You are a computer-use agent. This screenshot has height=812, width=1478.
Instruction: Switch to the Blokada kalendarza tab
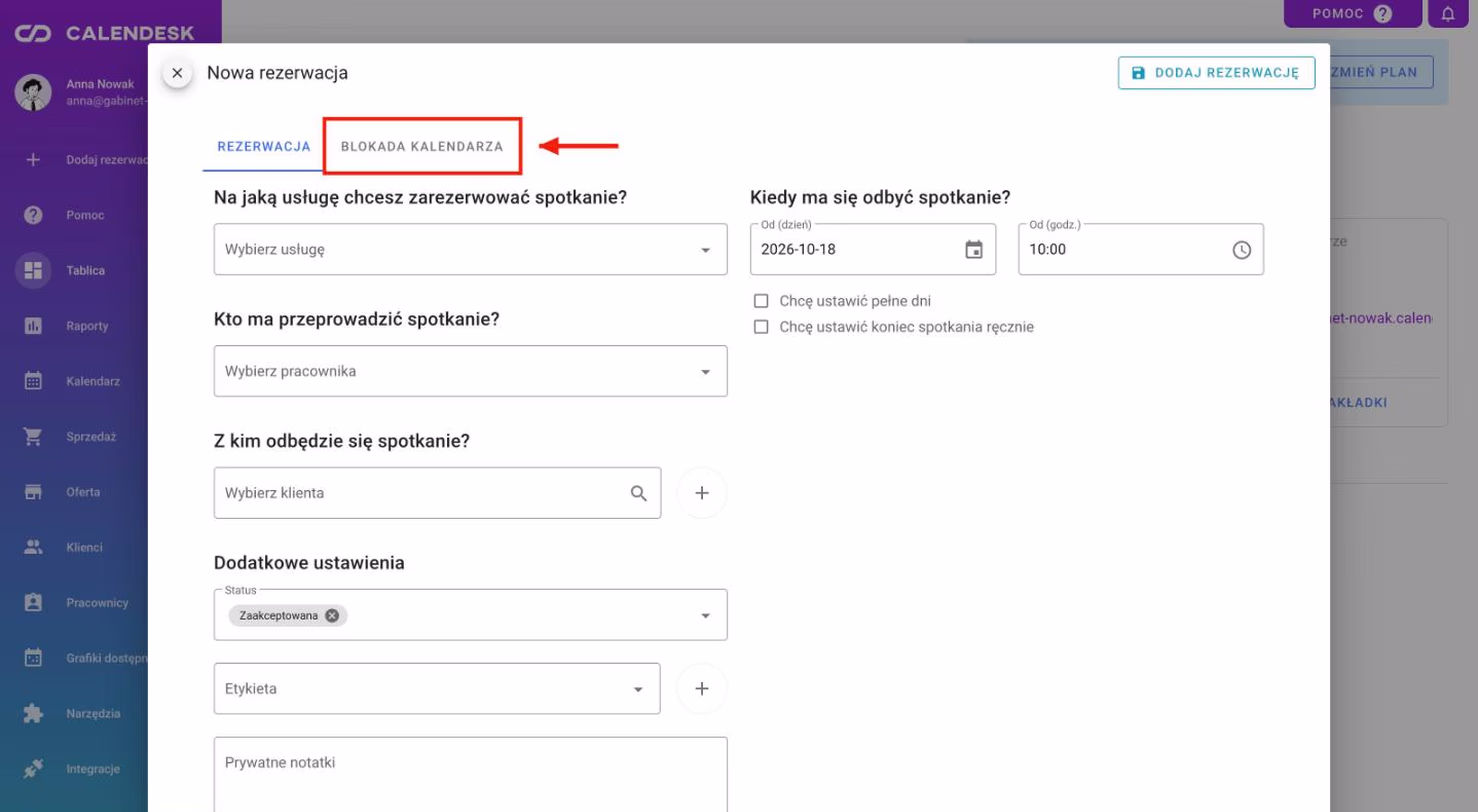pos(422,146)
